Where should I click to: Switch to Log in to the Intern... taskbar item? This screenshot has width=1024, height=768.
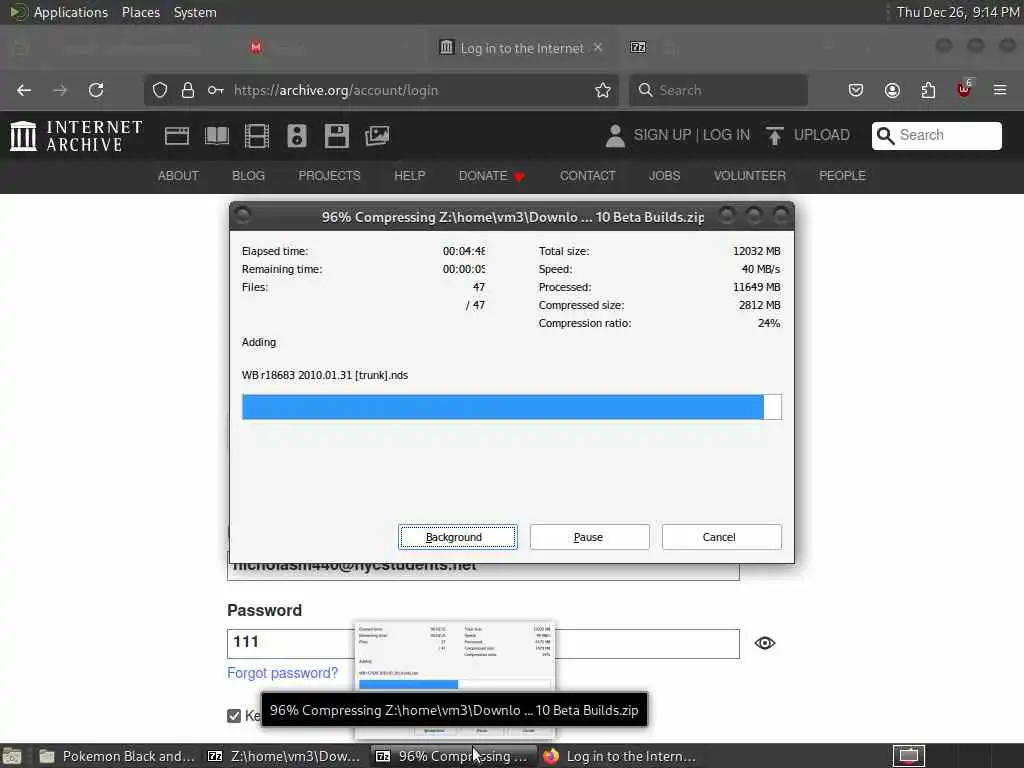(x=620, y=756)
